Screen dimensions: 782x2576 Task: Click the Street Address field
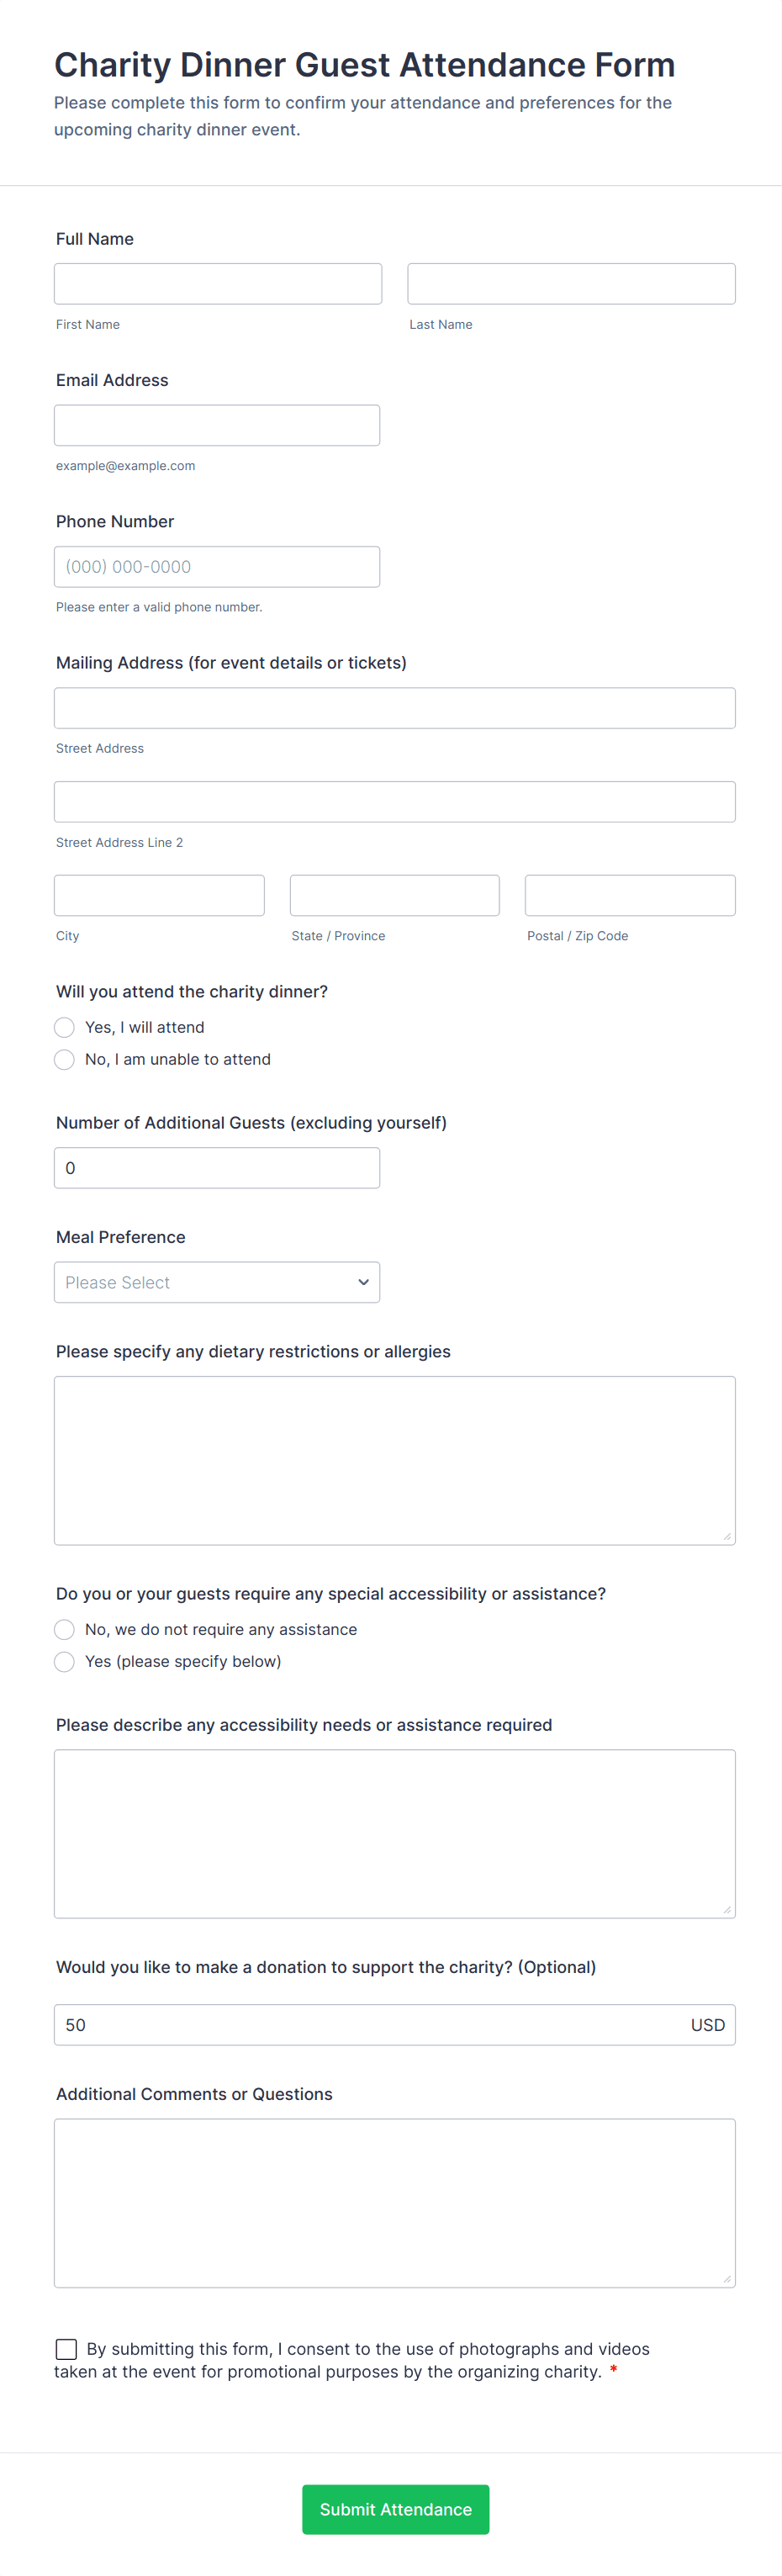pos(395,708)
